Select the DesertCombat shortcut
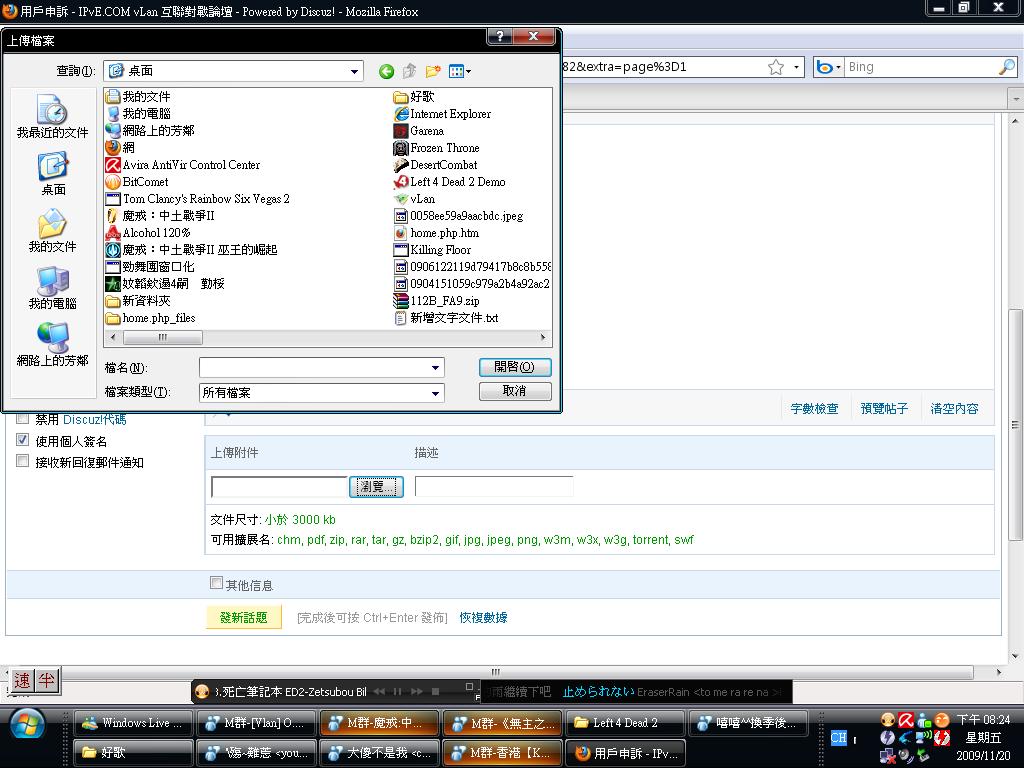The image size is (1024, 768). [436, 165]
